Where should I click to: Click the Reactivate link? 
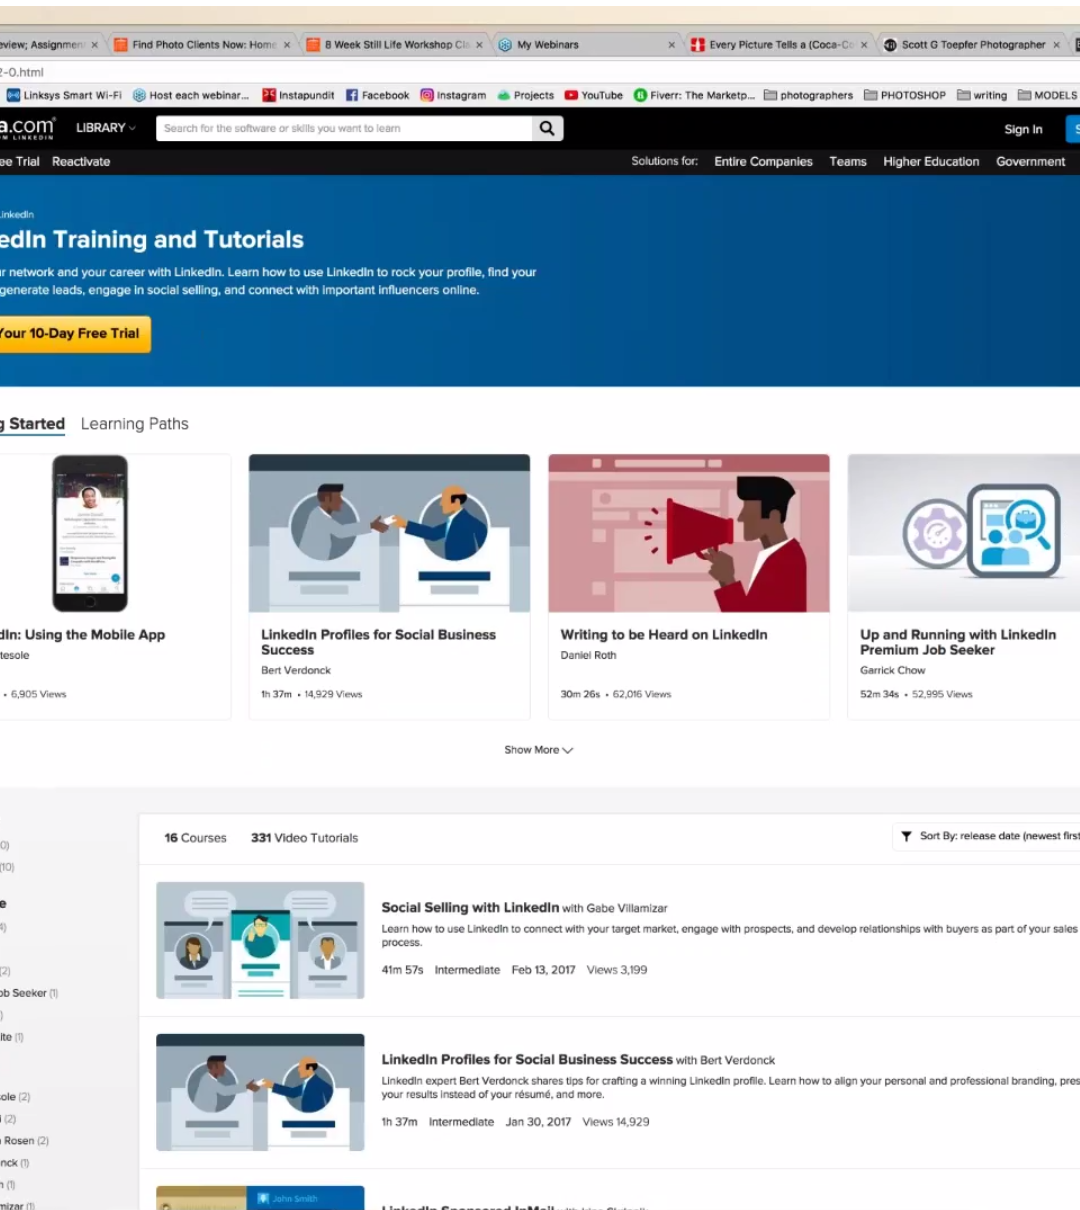click(81, 161)
